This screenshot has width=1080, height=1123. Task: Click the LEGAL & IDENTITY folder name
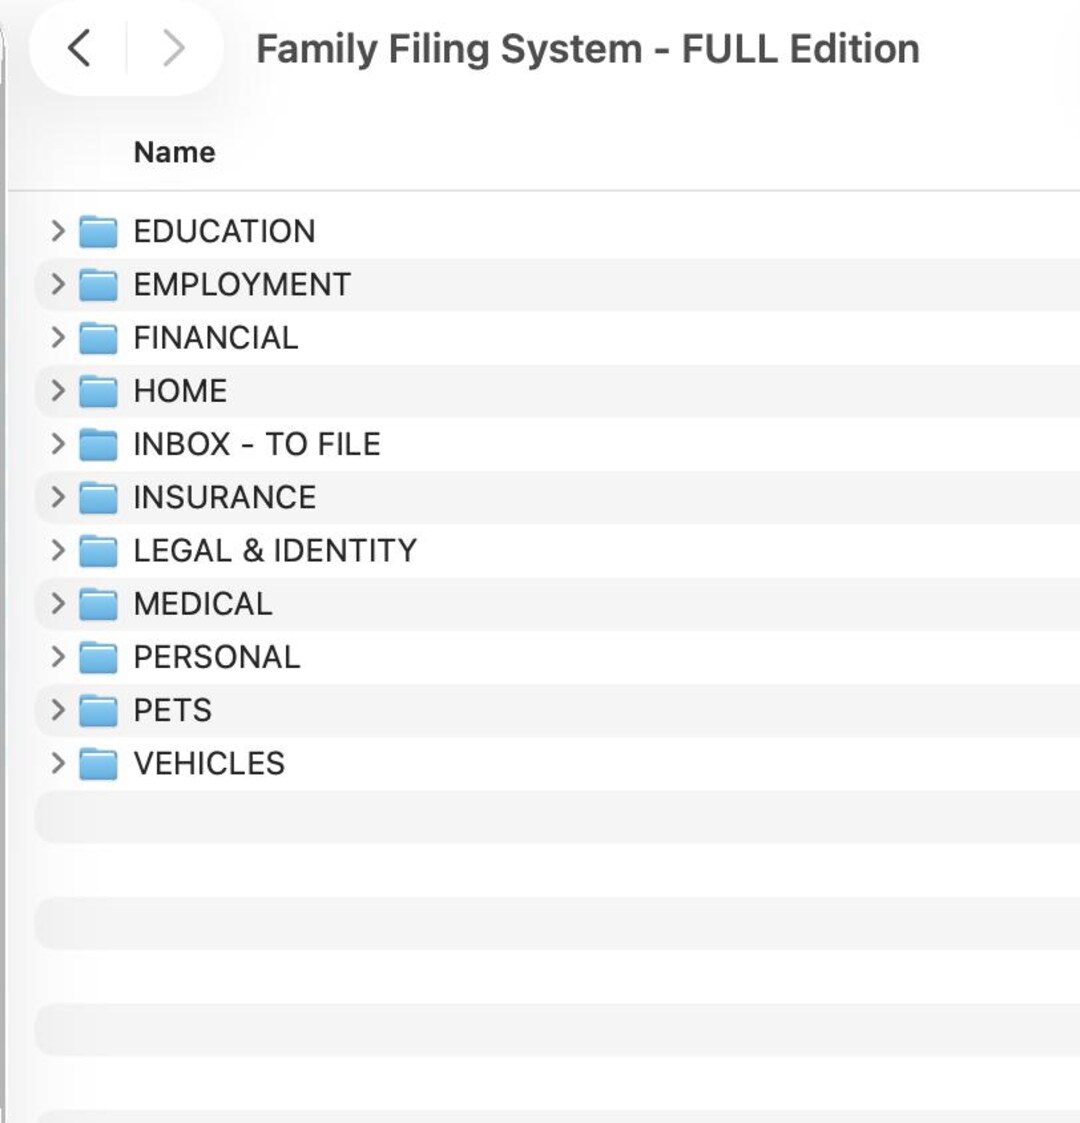[275, 550]
